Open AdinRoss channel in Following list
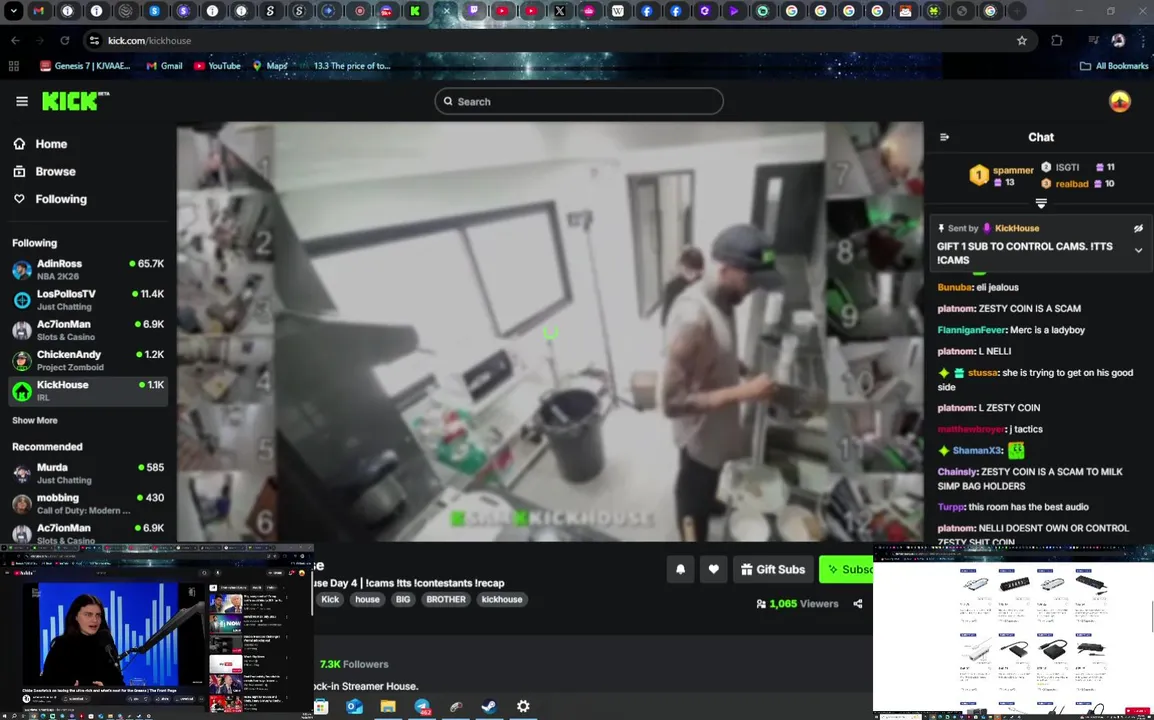The width and height of the screenshot is (1154, 720). (88, 269)
